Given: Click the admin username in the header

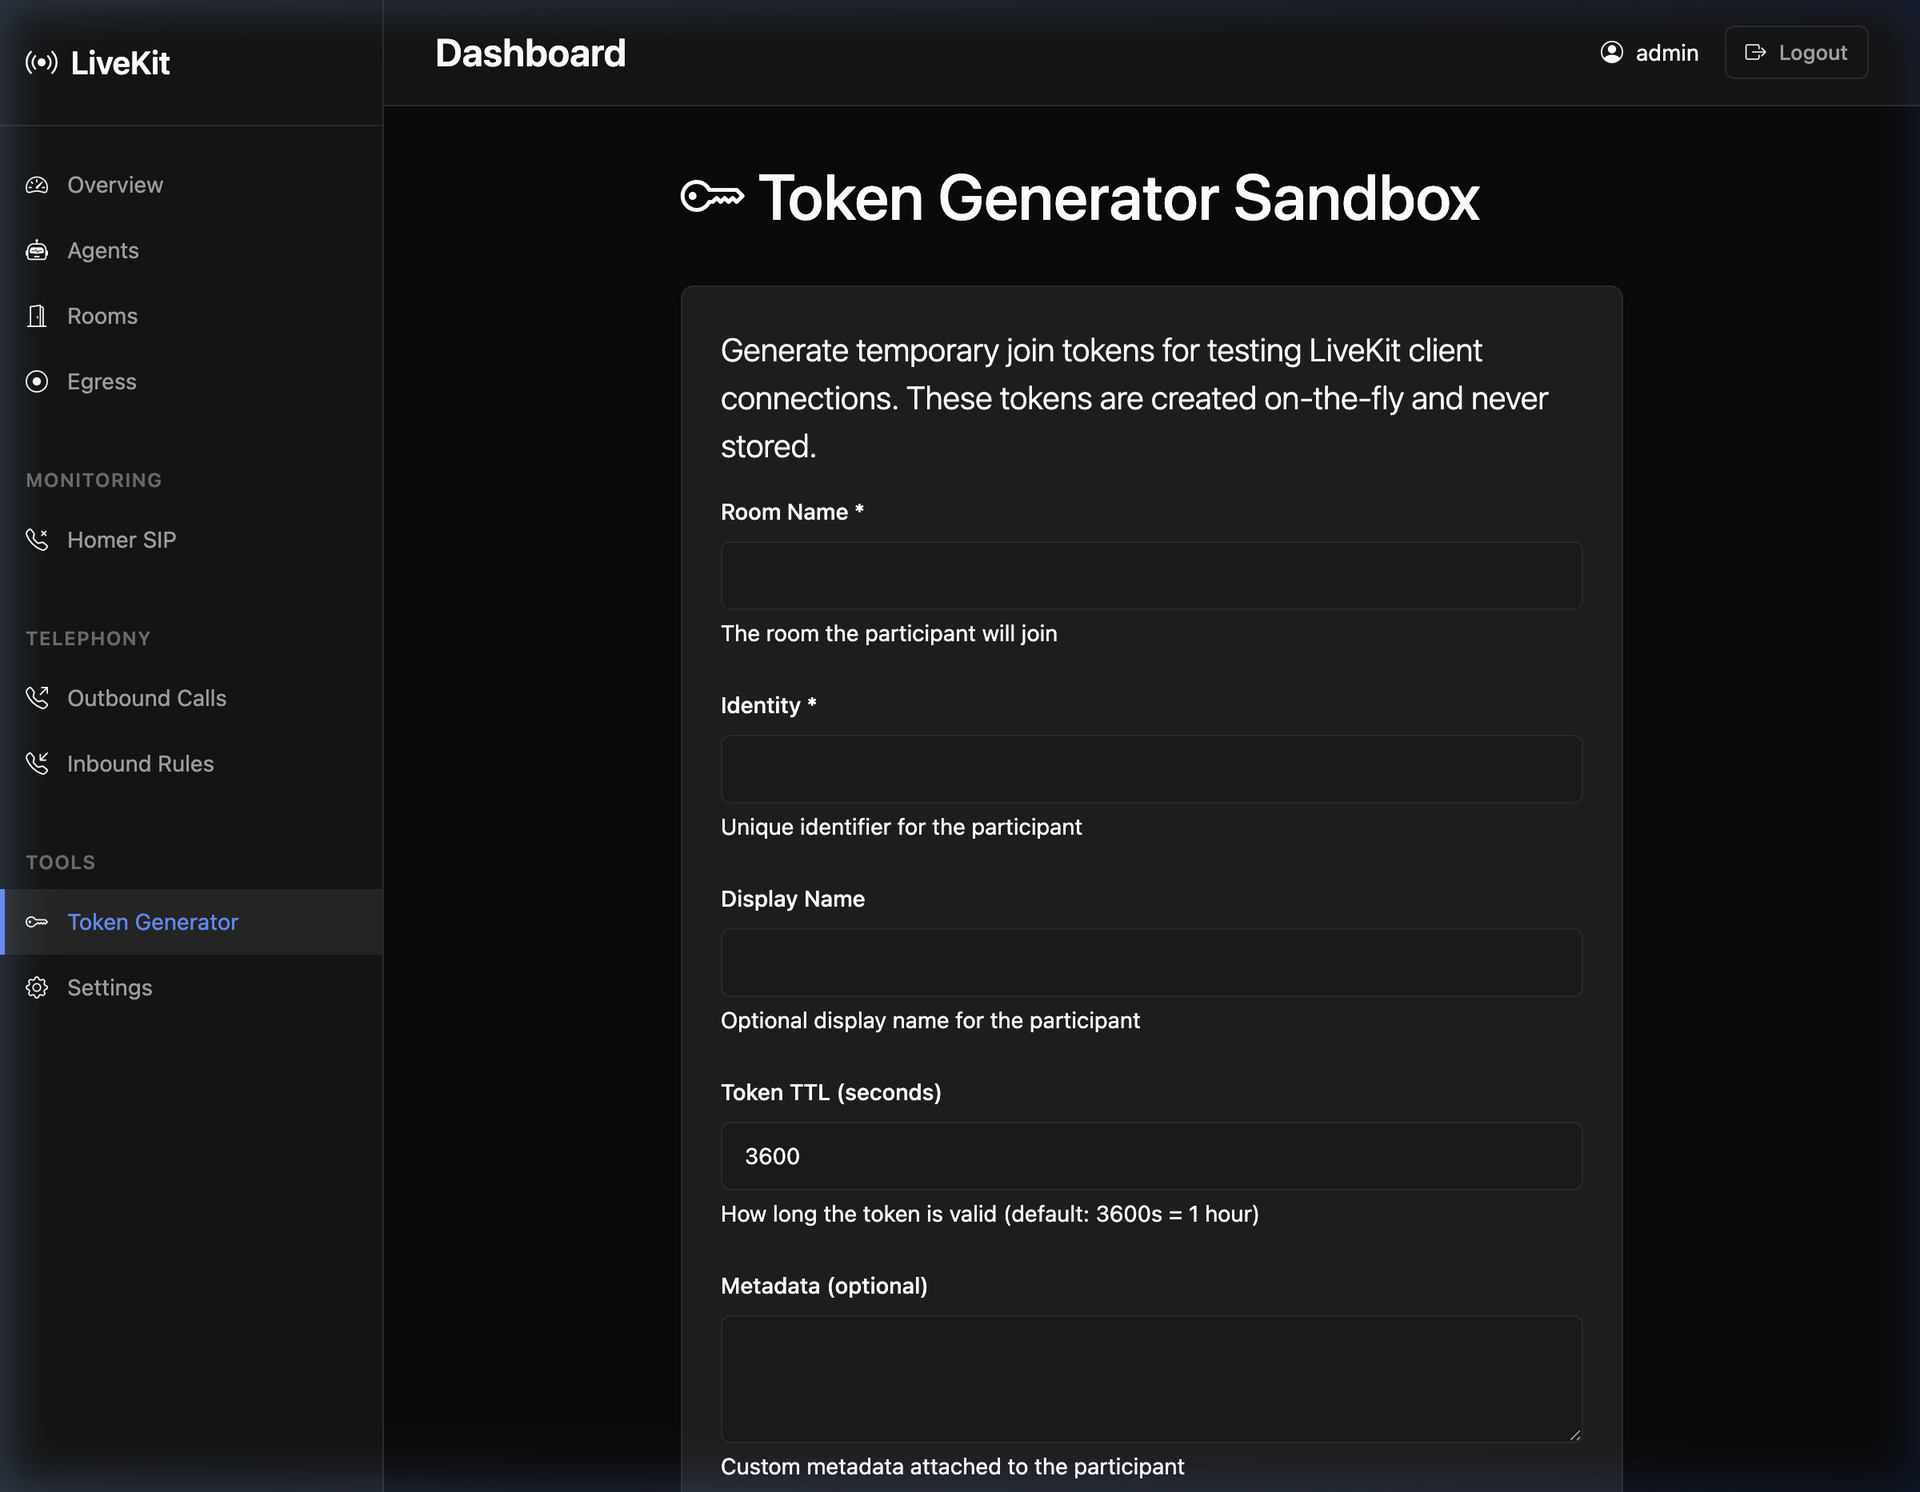Looking at the screenshot, I should (1667, 53).
